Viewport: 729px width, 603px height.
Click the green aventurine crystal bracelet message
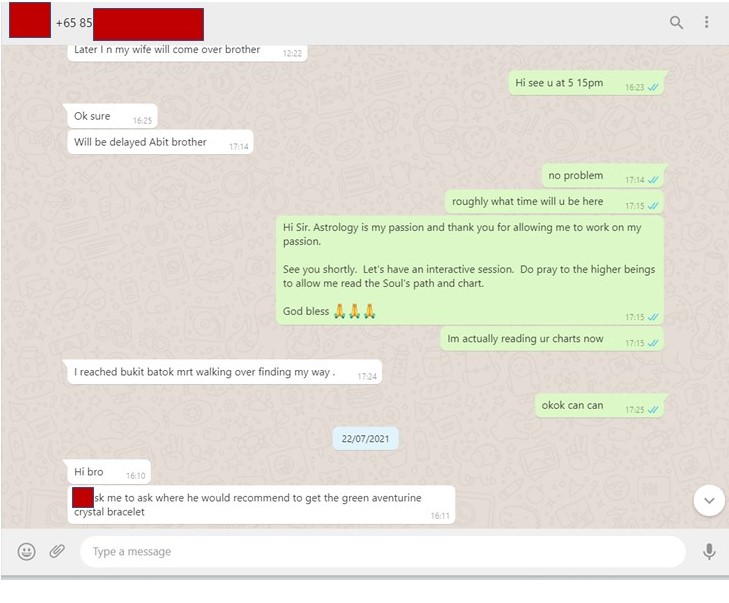coord(261,505)
